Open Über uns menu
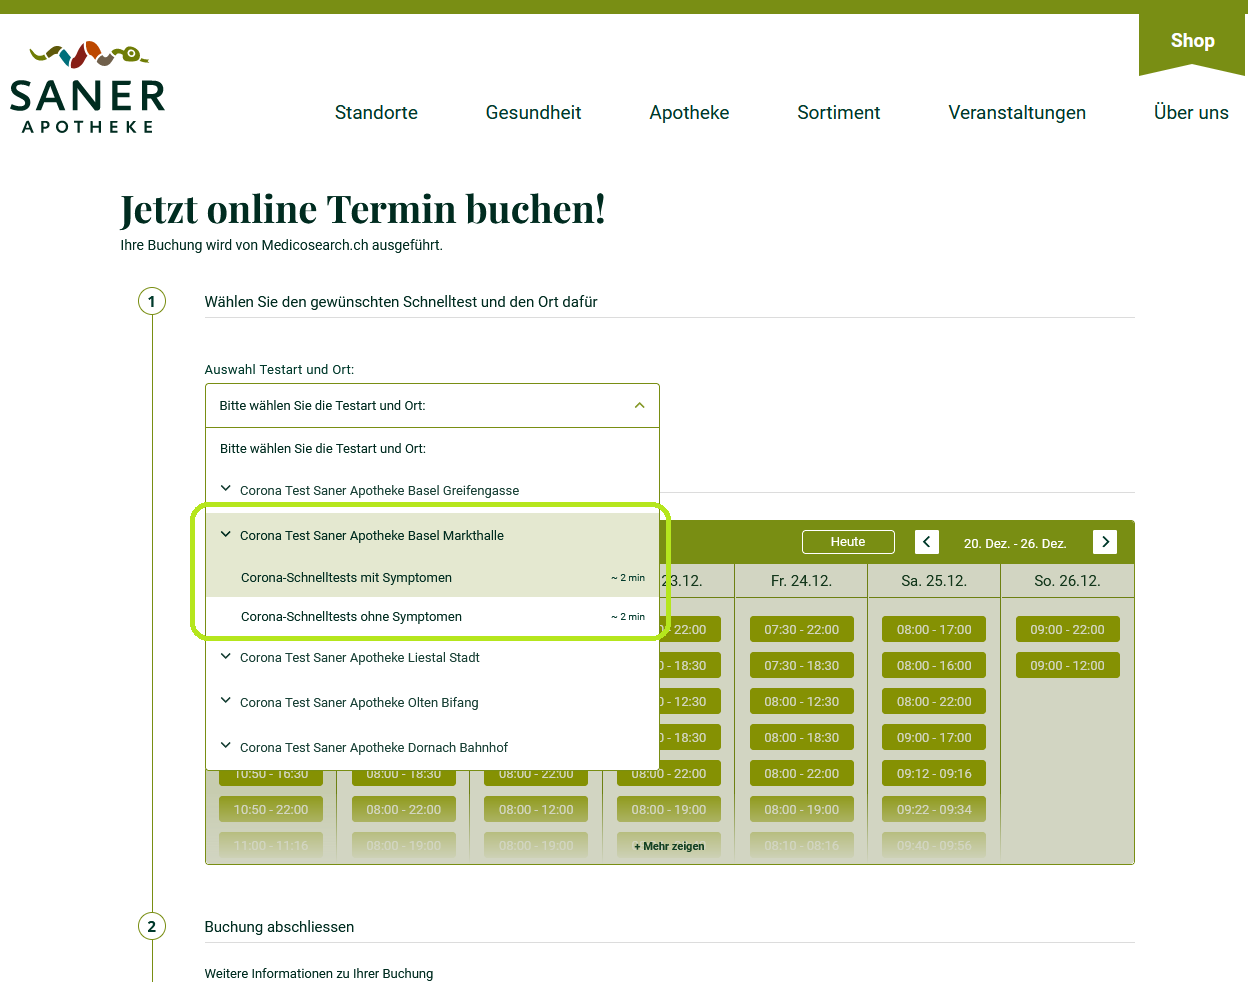This screenshot has width=1248, height=1004. tap(1191, 113)
